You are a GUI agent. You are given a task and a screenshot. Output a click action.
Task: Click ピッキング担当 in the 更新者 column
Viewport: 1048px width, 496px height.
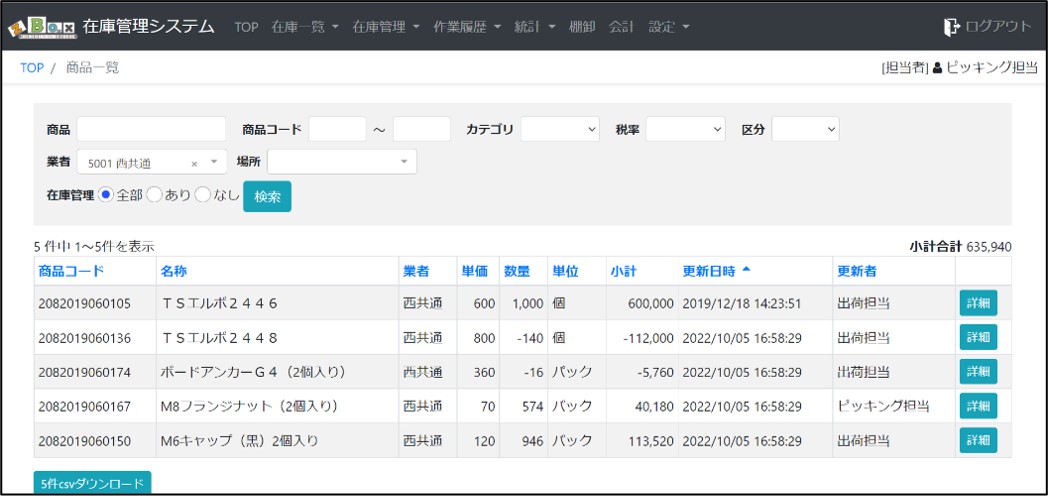(884, 406)
